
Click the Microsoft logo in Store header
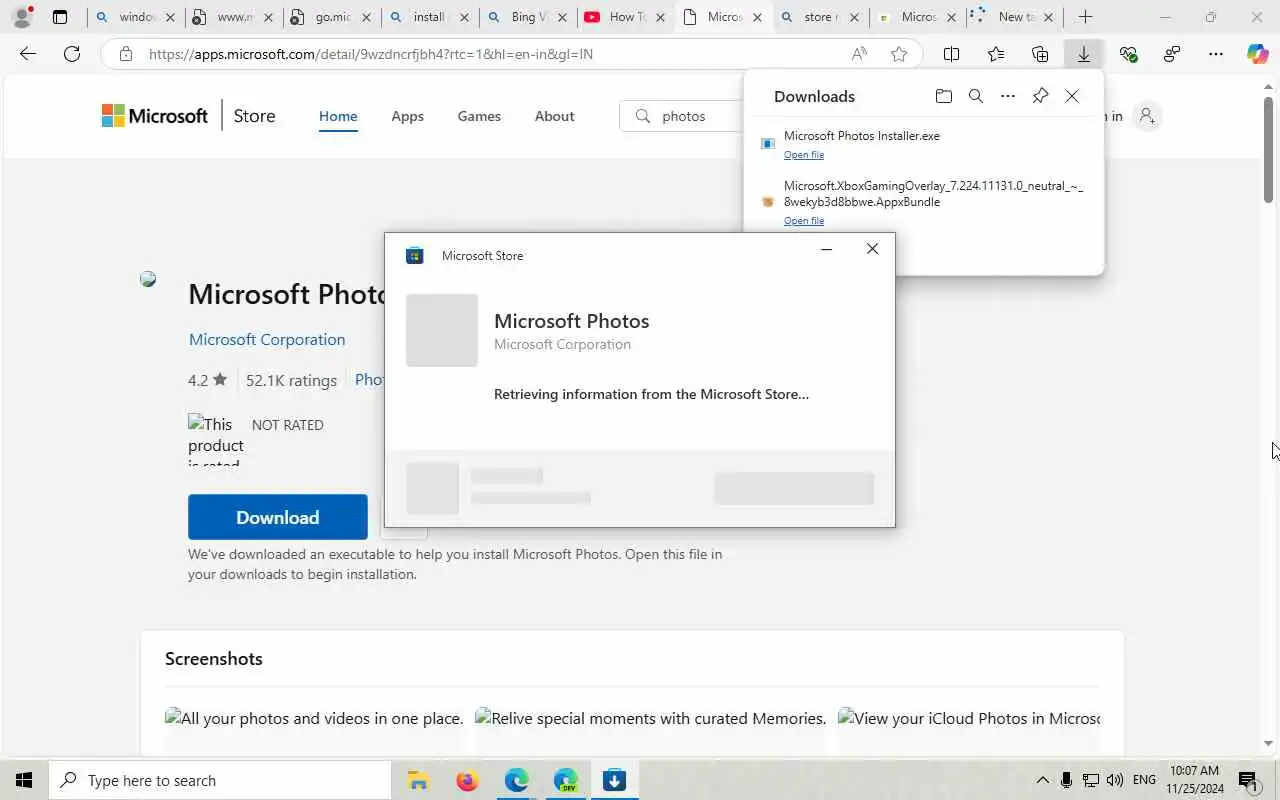click(155, 116)
